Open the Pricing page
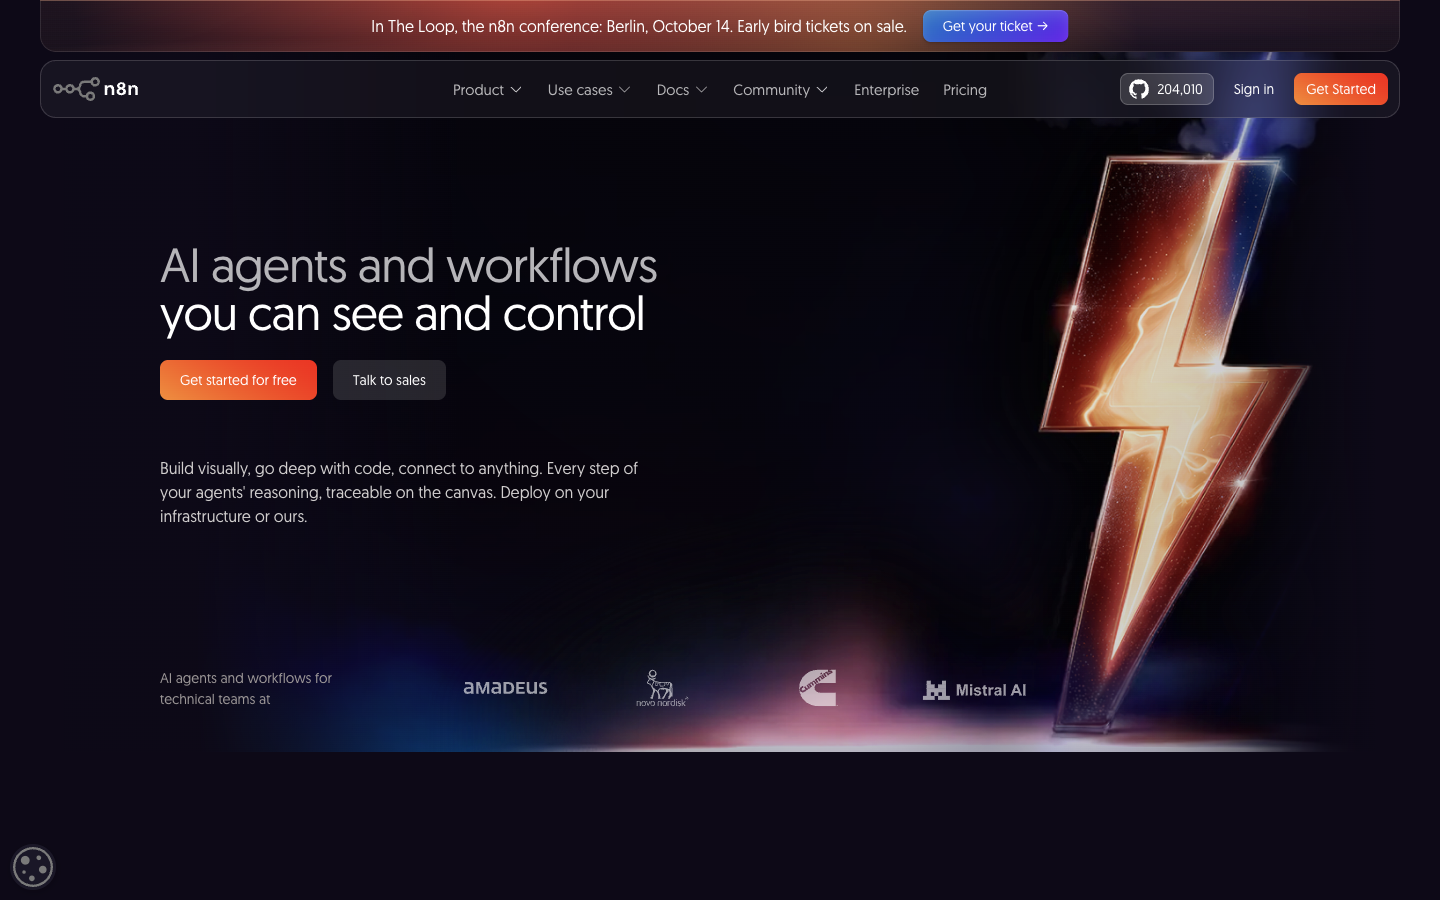The width and height of the screenshot is (1440, 900). click(x=965, y=90)
